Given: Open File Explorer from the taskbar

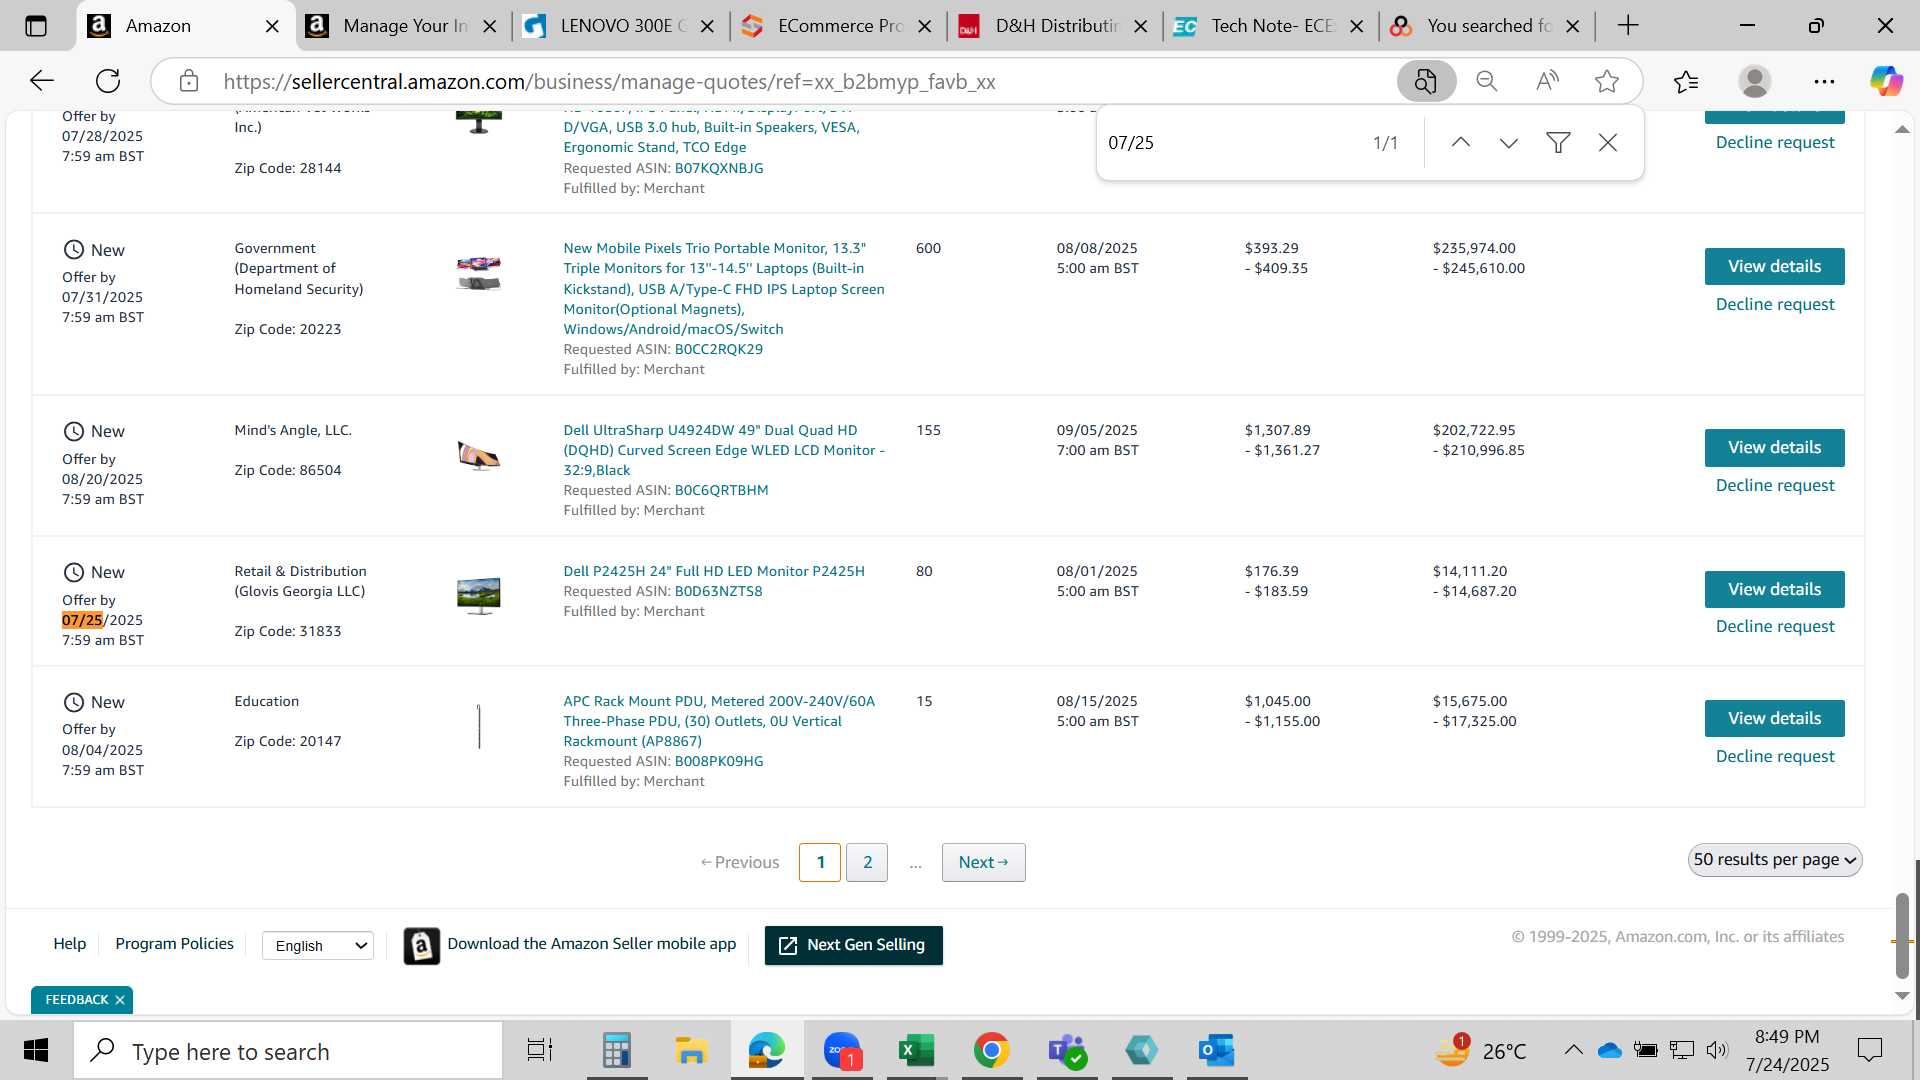Looking at the screenshot, I should (x=691, y=1051).
